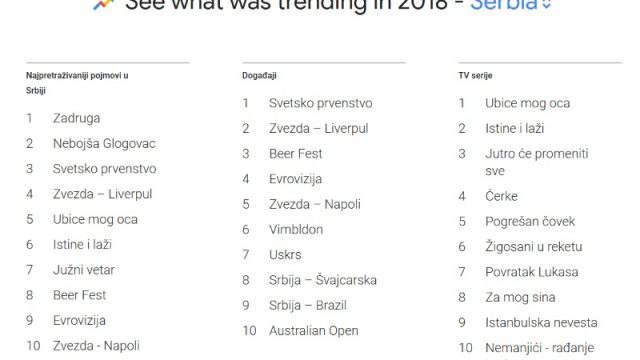640x360 pixels.
Task: Click Južni vetar in first column
Action: [84, 270]
